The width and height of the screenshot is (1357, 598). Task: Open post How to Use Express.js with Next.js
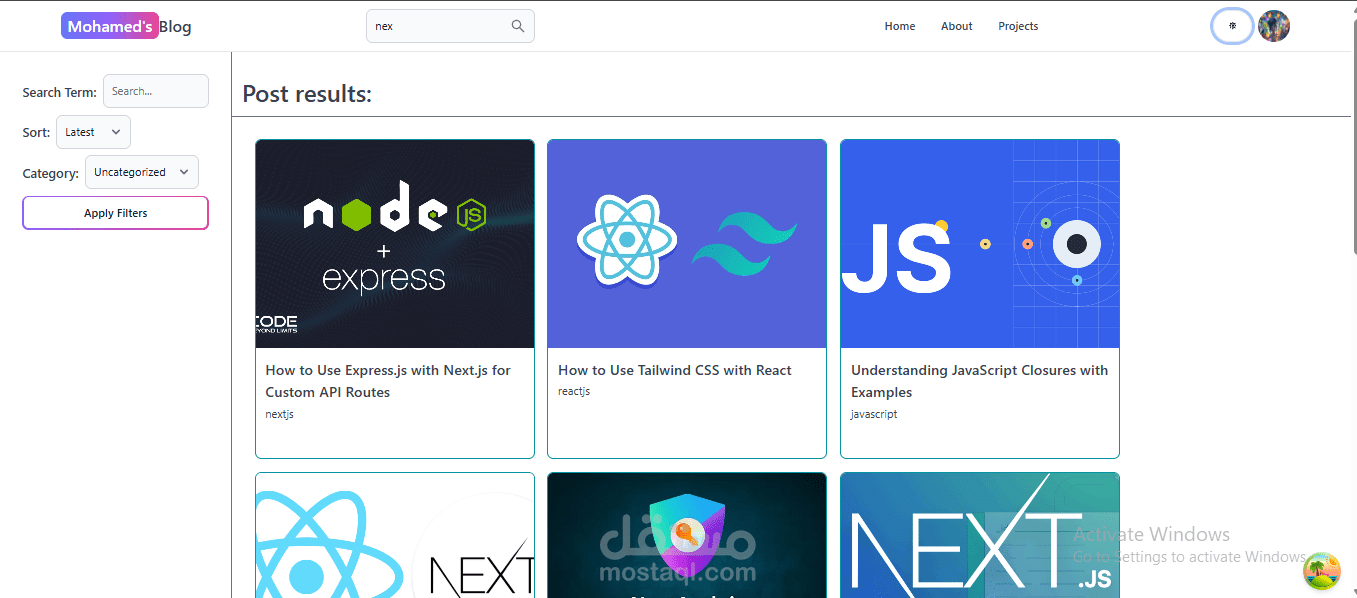click(388, 381)
